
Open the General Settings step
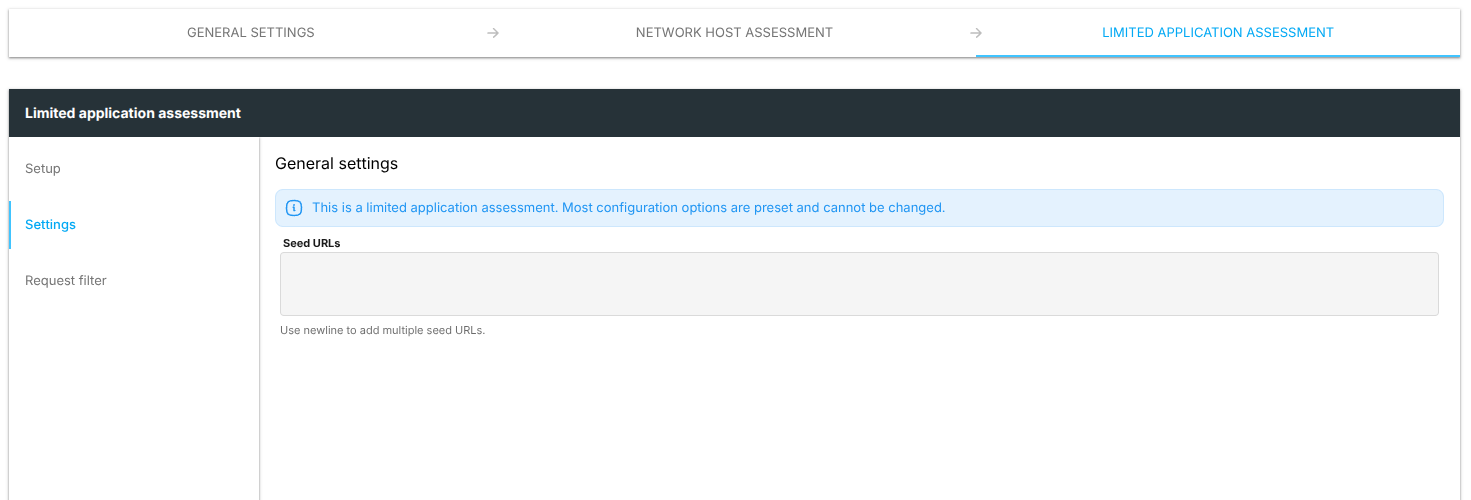(250, 33)
